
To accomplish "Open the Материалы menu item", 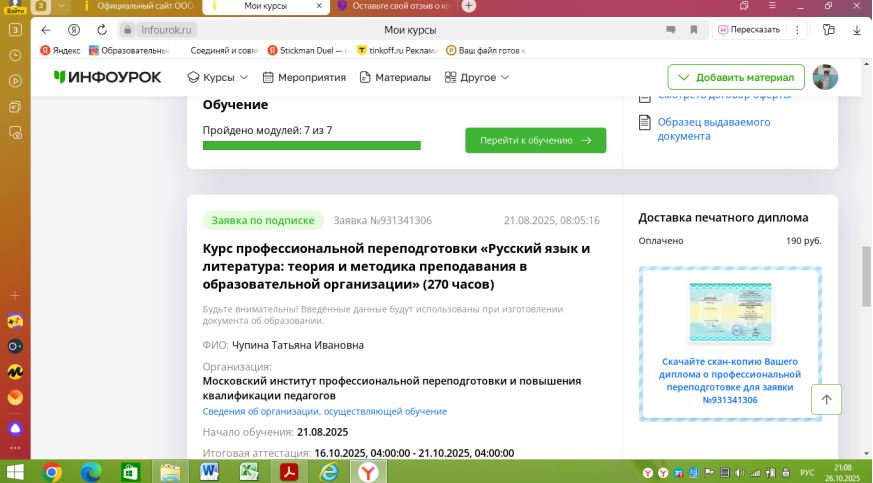I will [x=395, y=77].
